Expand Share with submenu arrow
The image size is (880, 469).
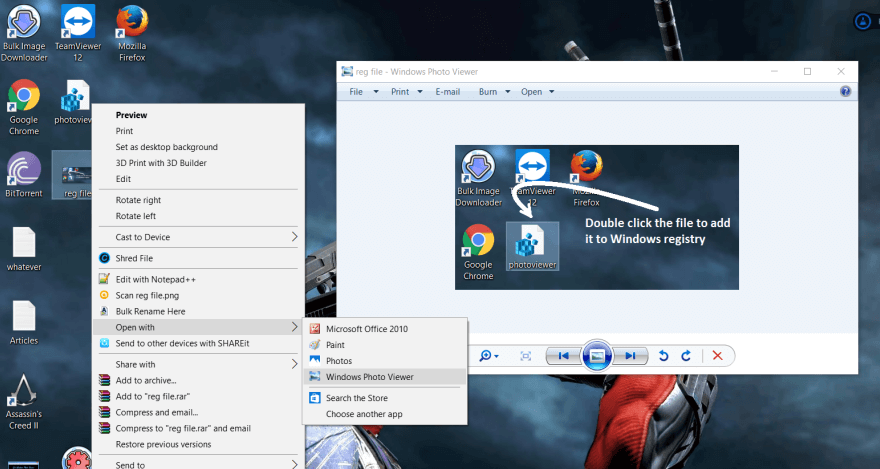(x=294, y=364)
